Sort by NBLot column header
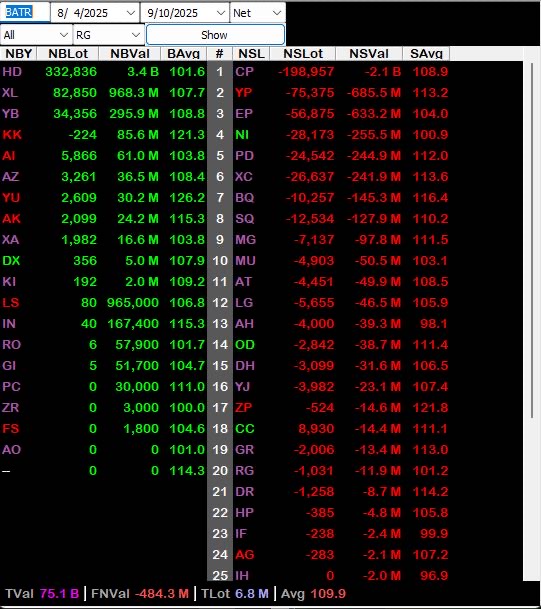 coord(68,54)
